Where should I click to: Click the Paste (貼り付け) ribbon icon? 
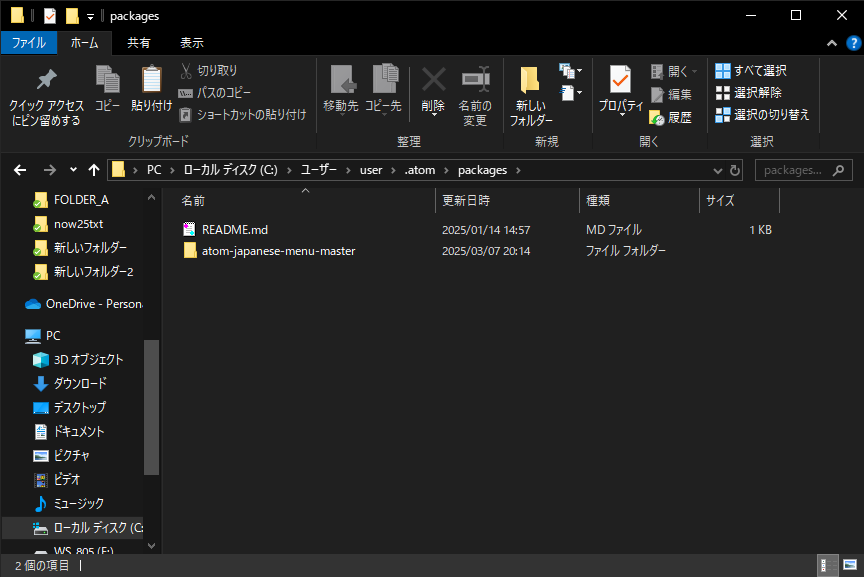[152, 88]
